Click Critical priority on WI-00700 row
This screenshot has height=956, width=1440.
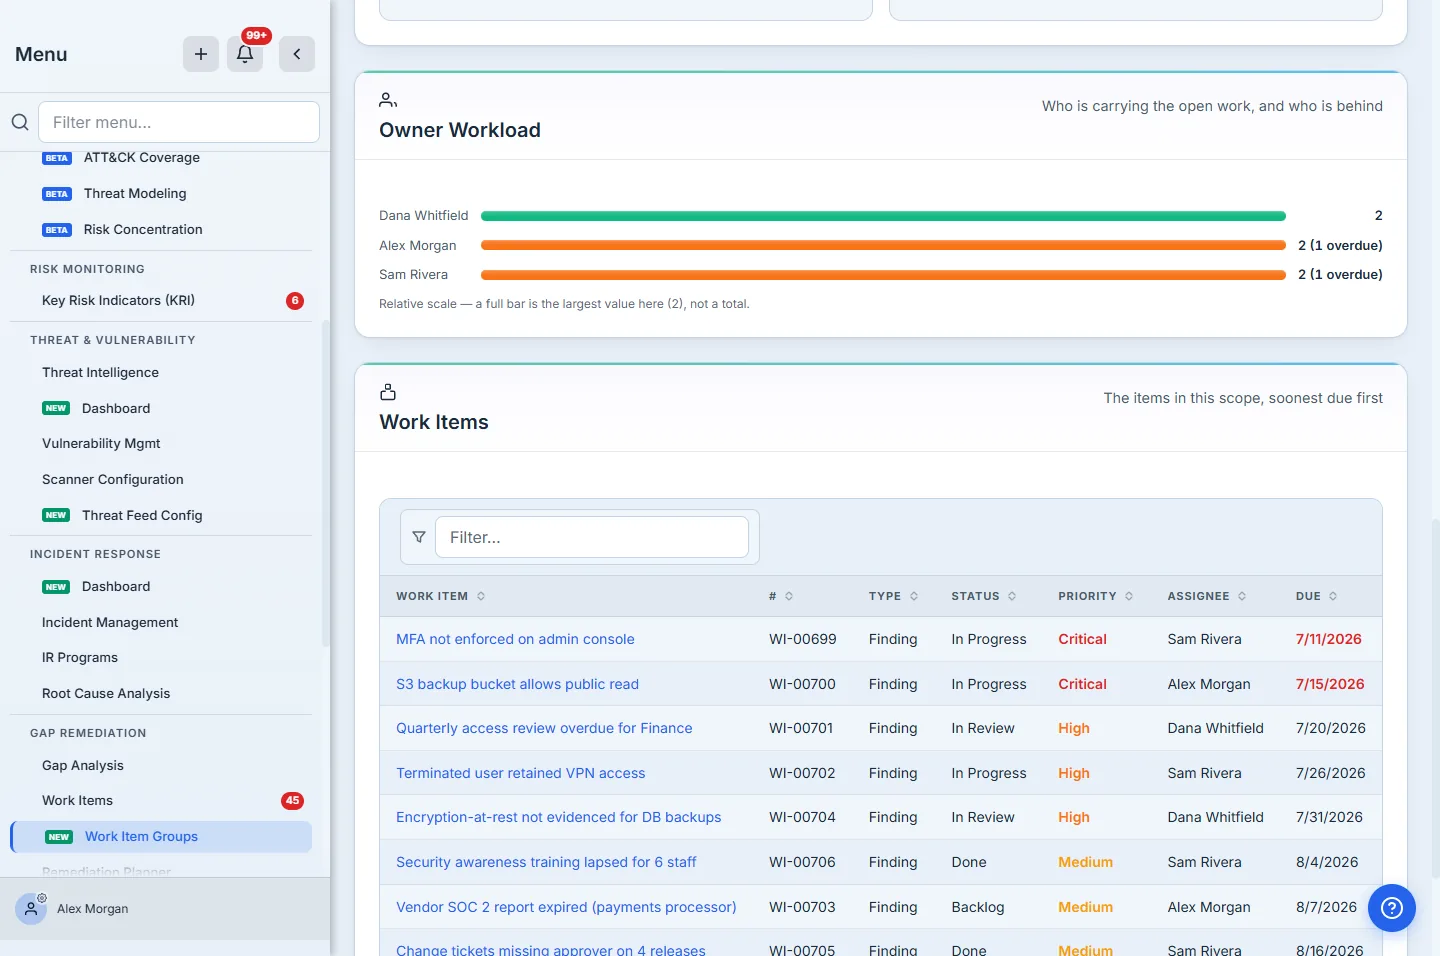click(1082, 685)
